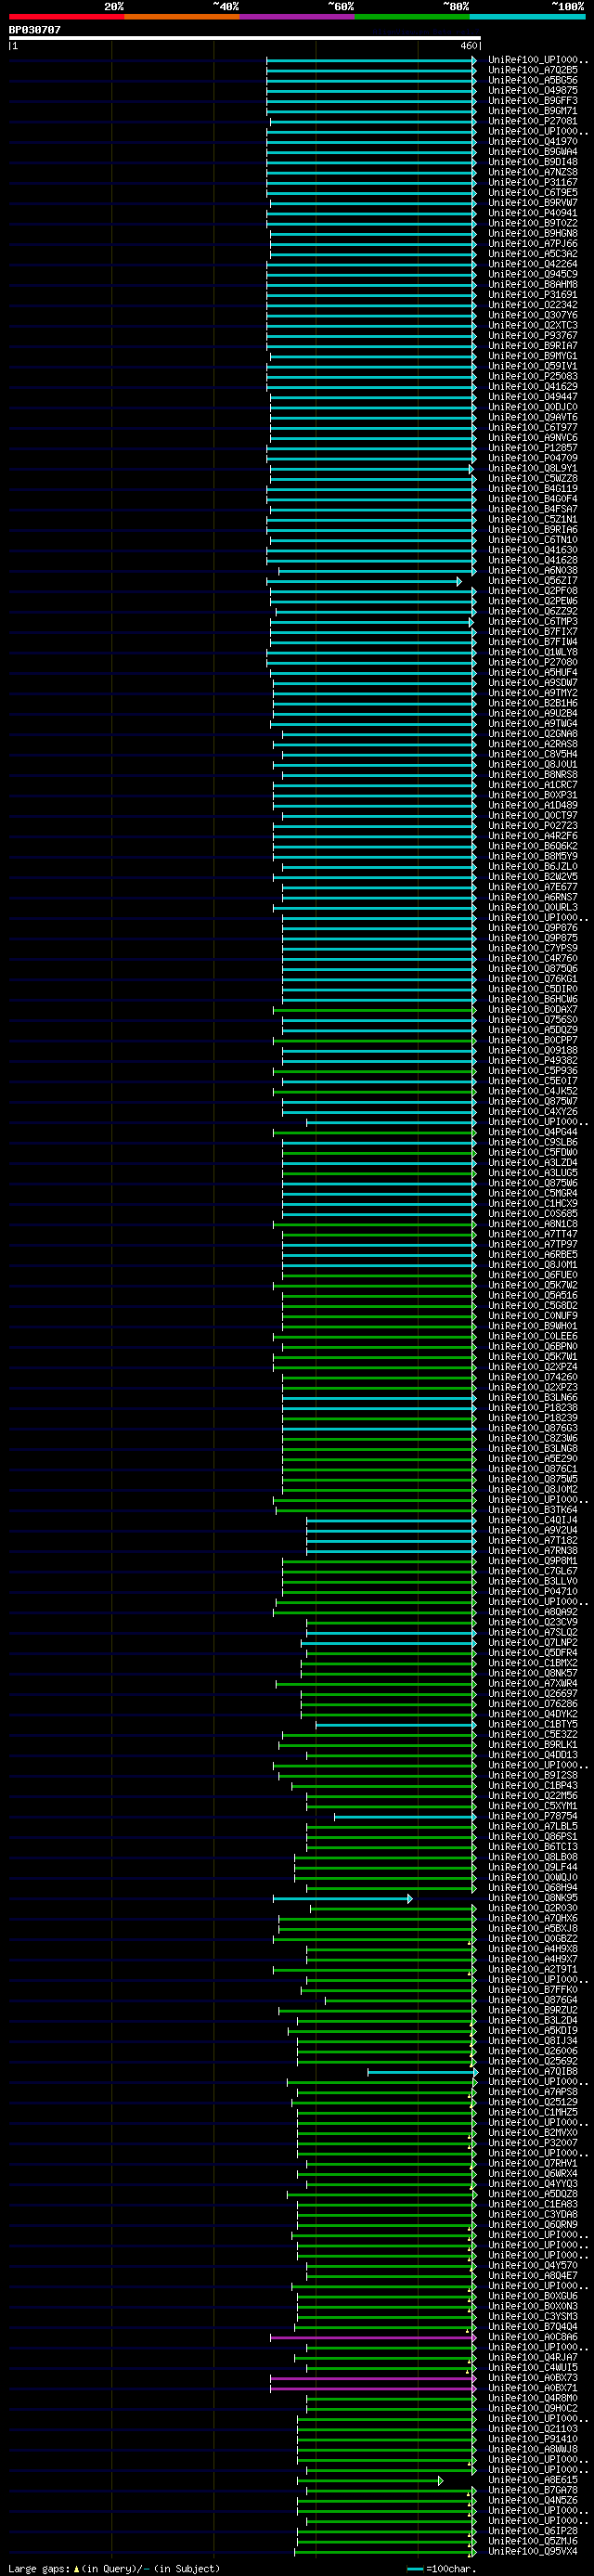Select label UniRef100_B9HGN8
Viewport: 594px width, 2576px height.
tap(532, 233)
